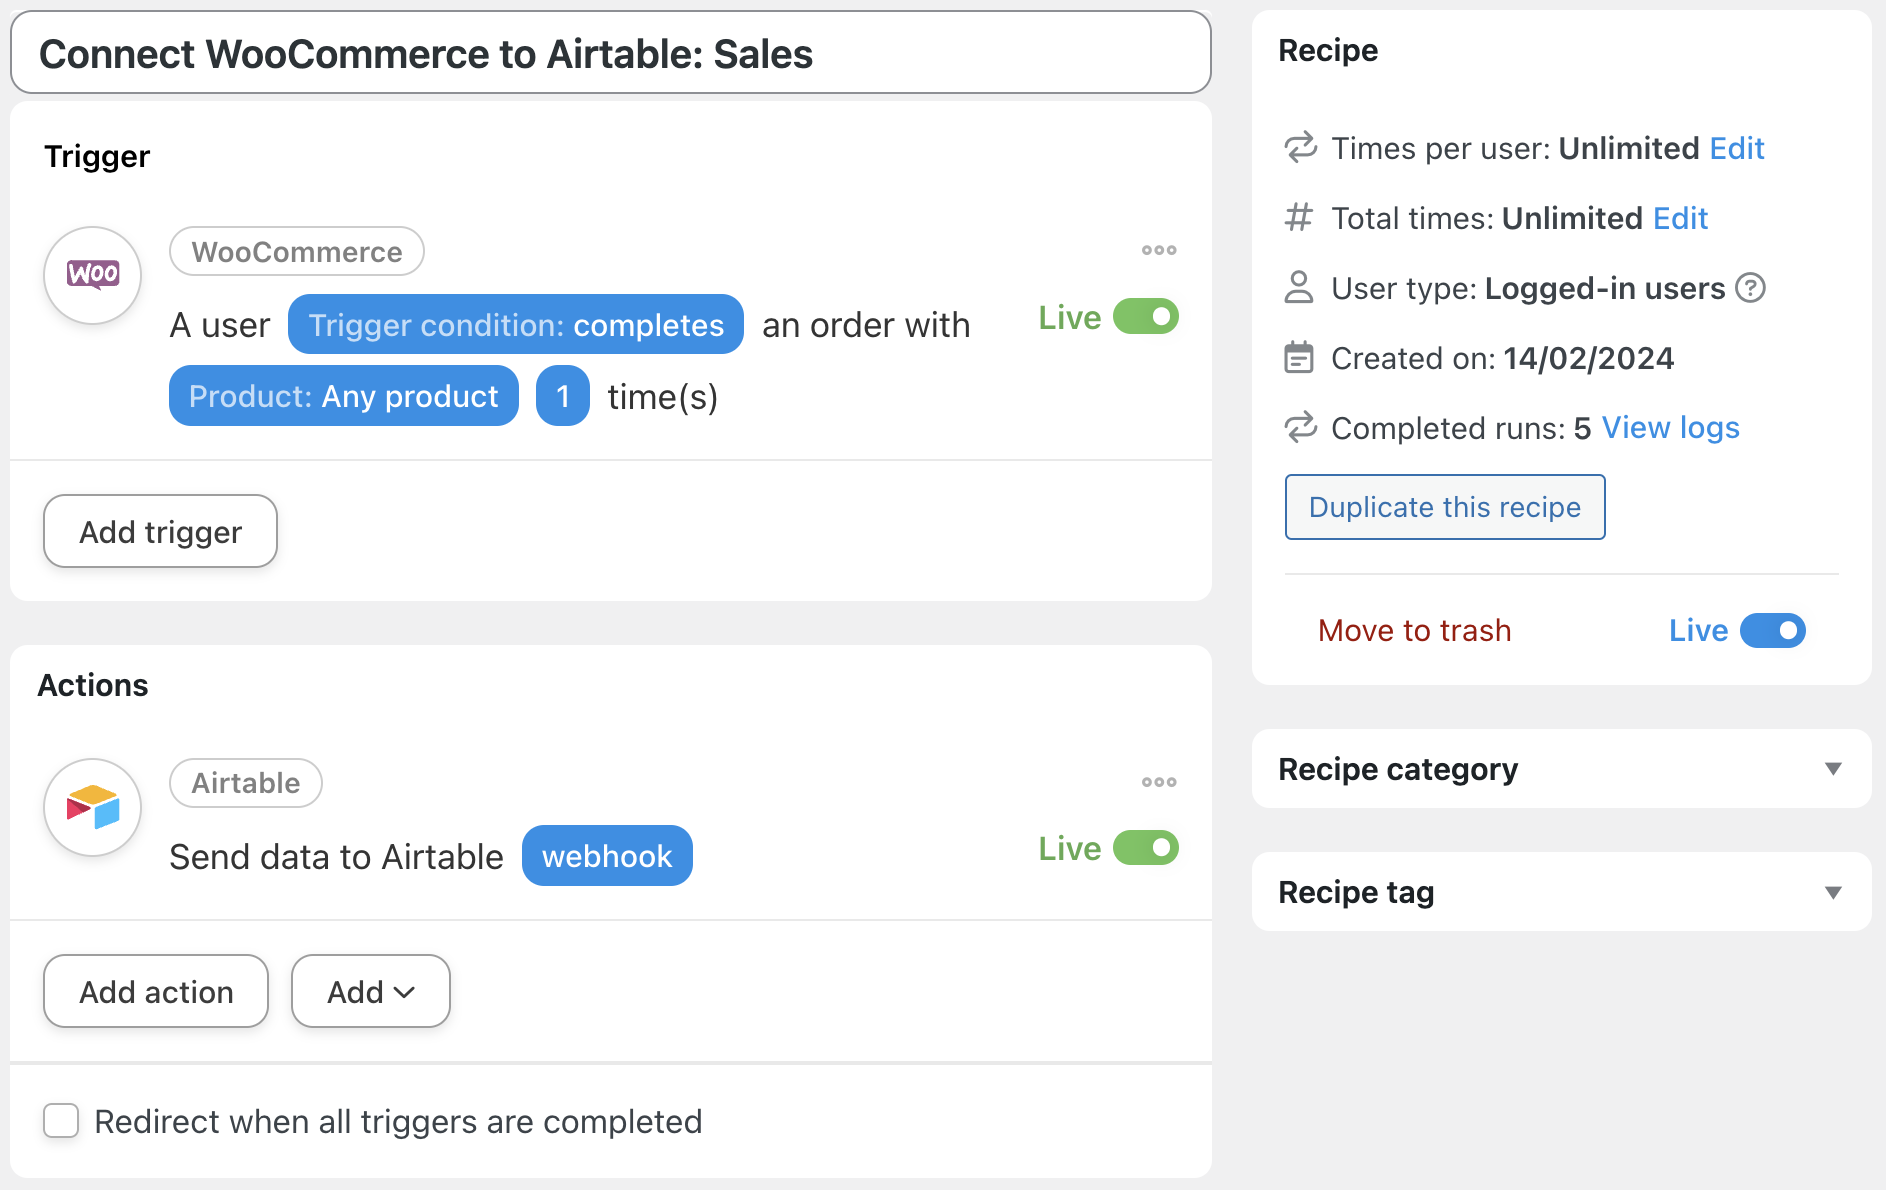
Task: Open the Add dropdown next to Add action
Action: coord(370,991)
